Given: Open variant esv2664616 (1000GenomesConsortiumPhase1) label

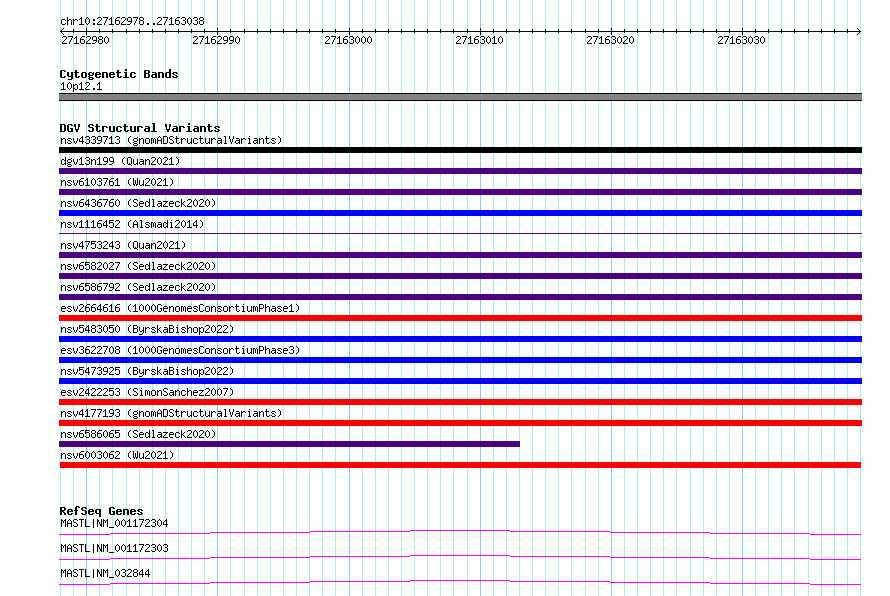Looking at the screenshot, I should (180, 308).
